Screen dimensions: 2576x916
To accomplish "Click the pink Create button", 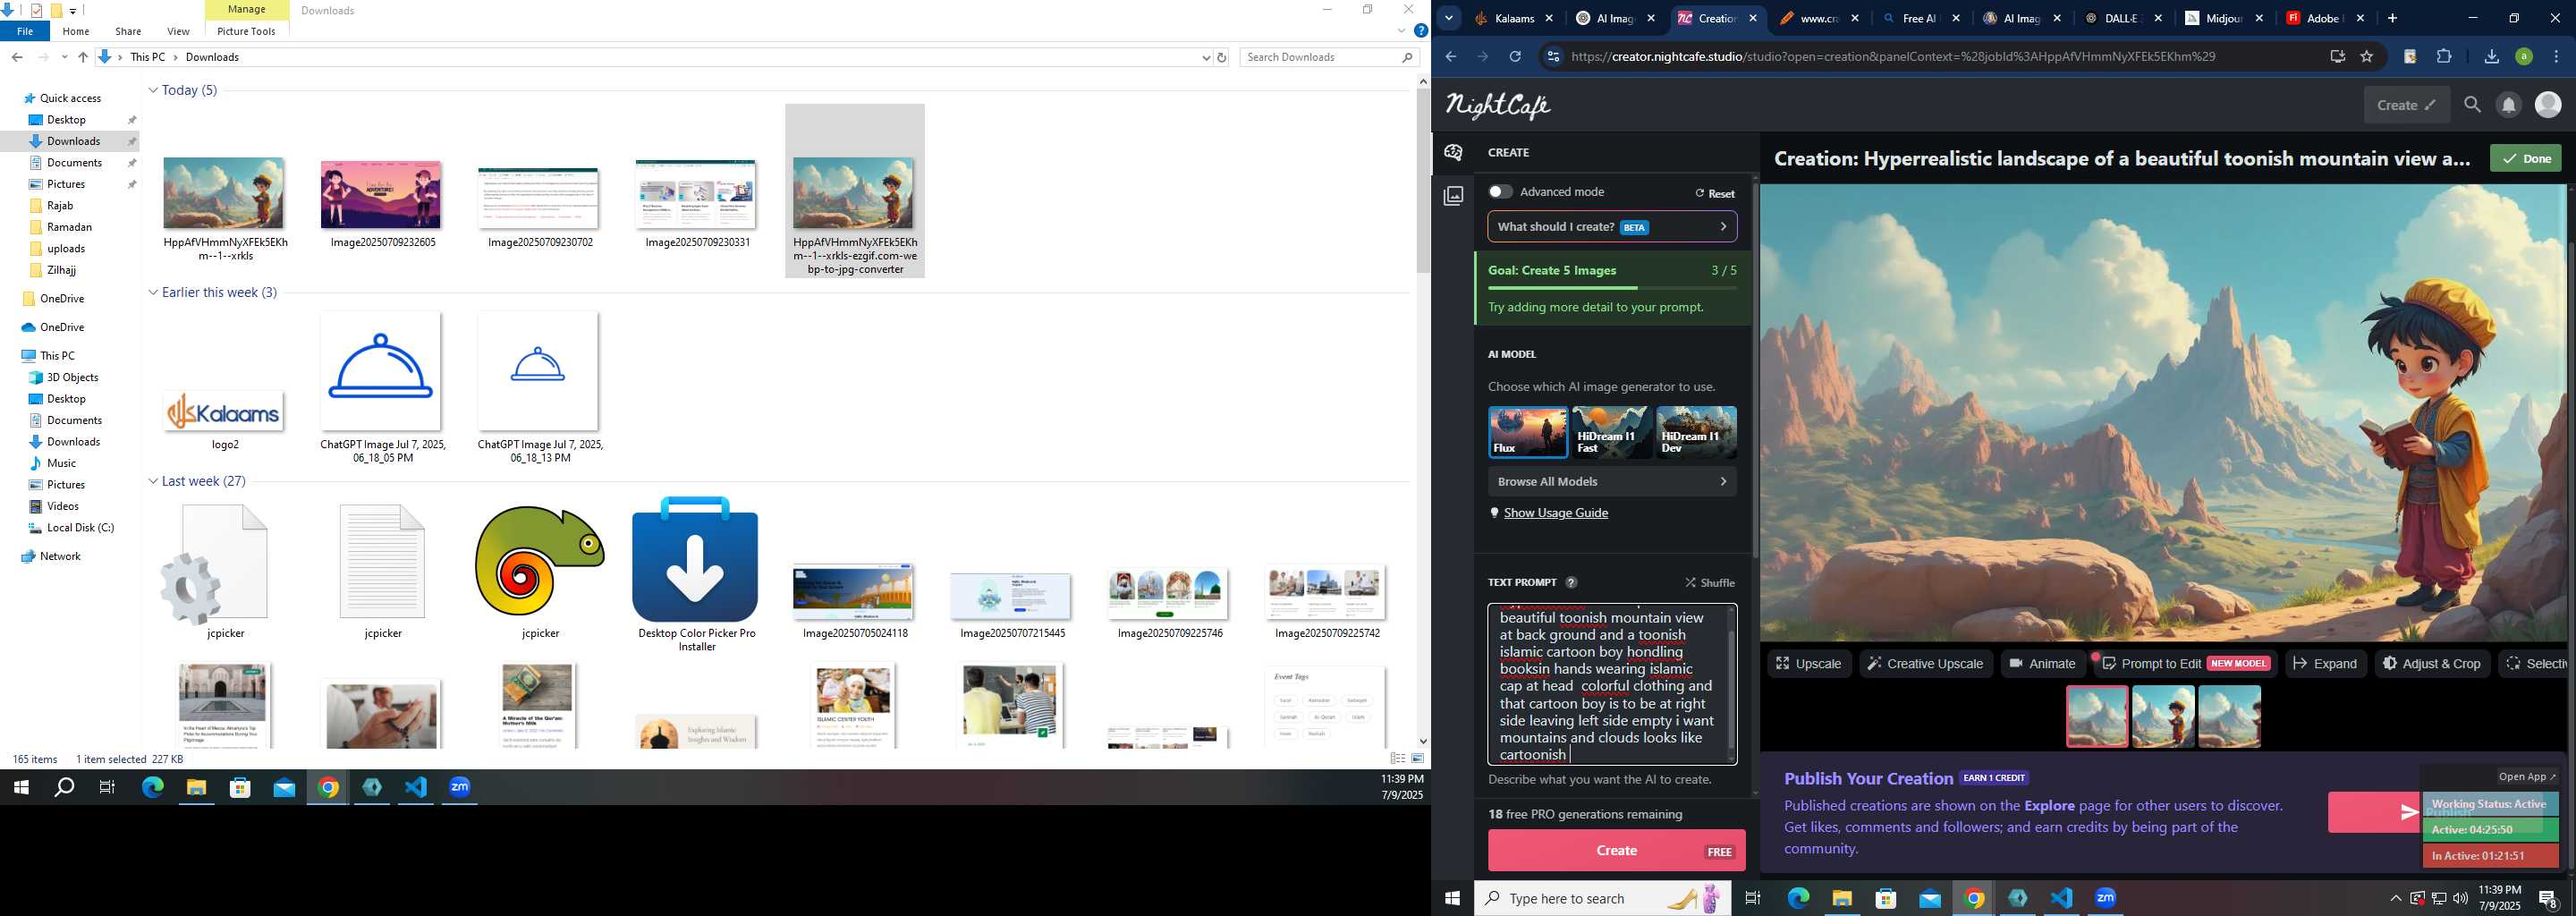I will click(x=1616, y=850).
